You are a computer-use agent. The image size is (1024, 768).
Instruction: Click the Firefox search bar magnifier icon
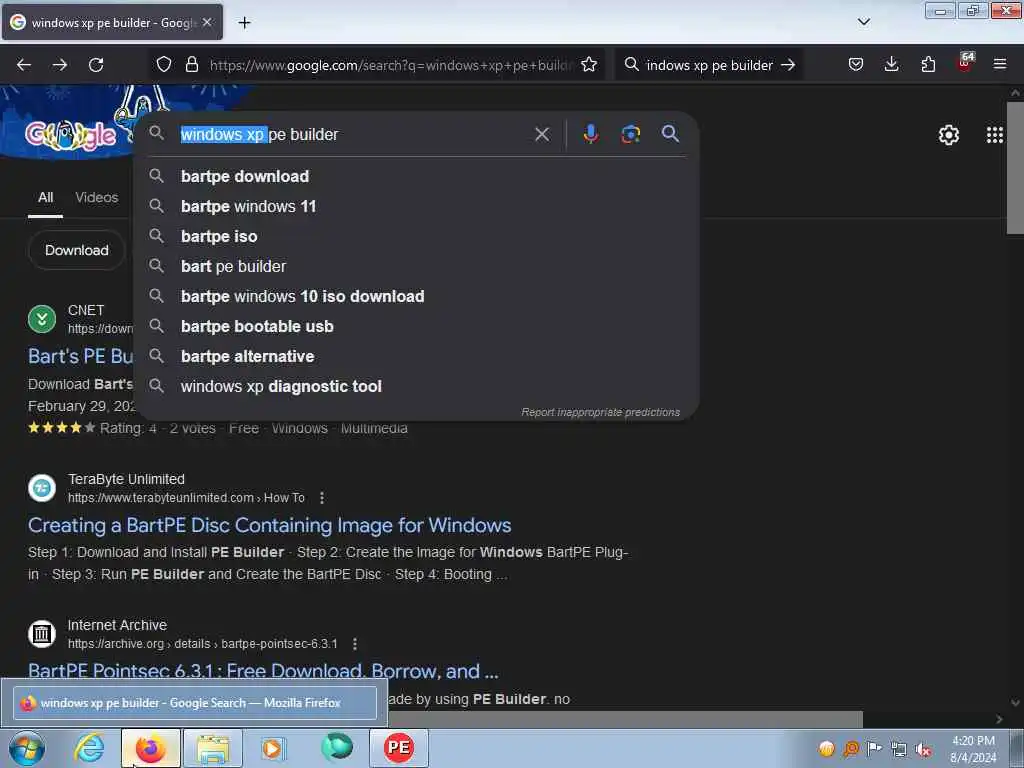pyautogui.click(x=632, y=65)
